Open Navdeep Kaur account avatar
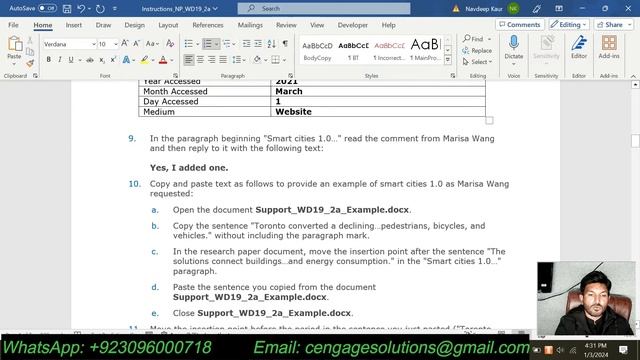 click(513, 8)
